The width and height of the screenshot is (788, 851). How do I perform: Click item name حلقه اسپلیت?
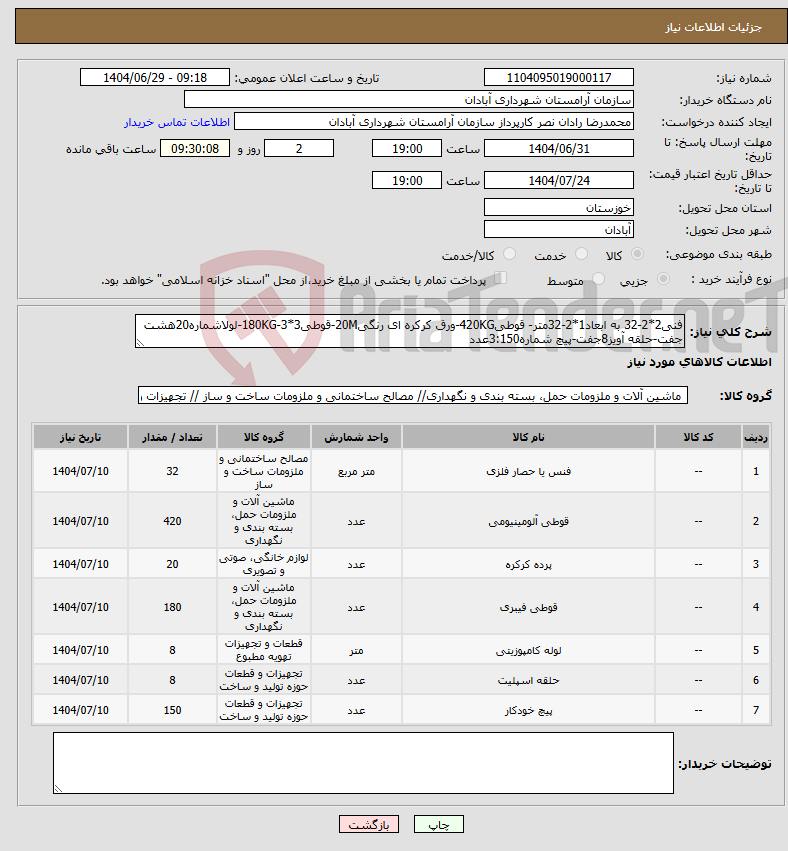tap(528, 680)
